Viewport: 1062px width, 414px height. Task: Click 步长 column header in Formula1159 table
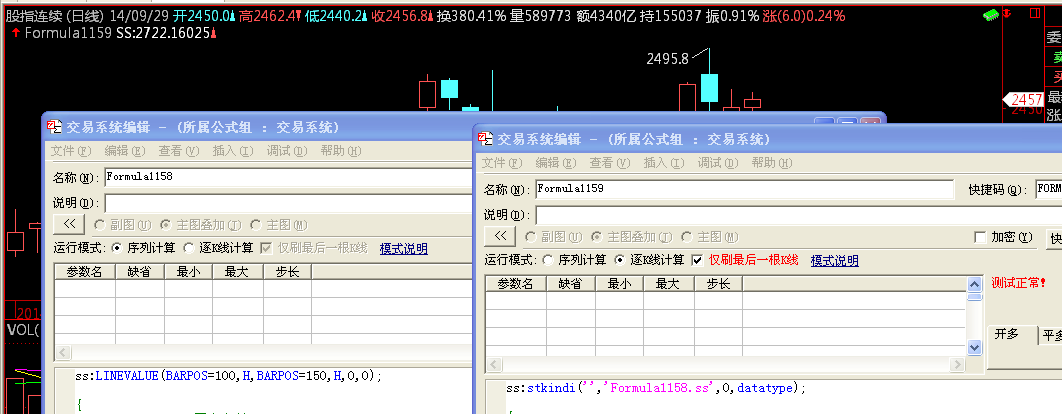[x=719, y=284]
